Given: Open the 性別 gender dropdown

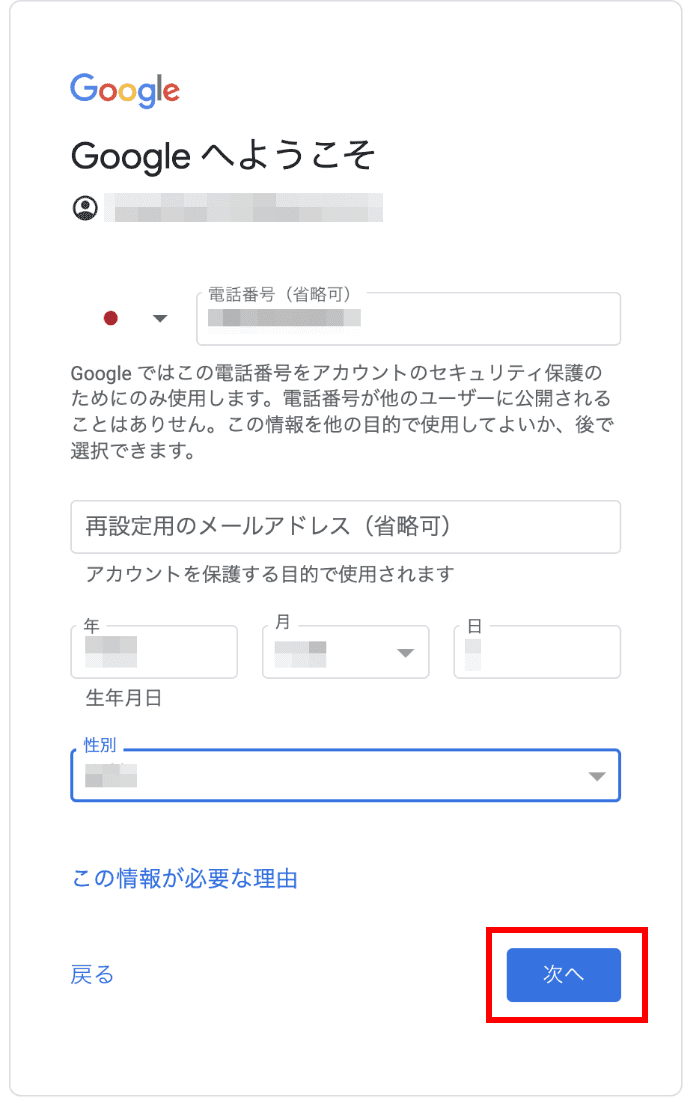Looking at the screenshot, I should (345, 775).
